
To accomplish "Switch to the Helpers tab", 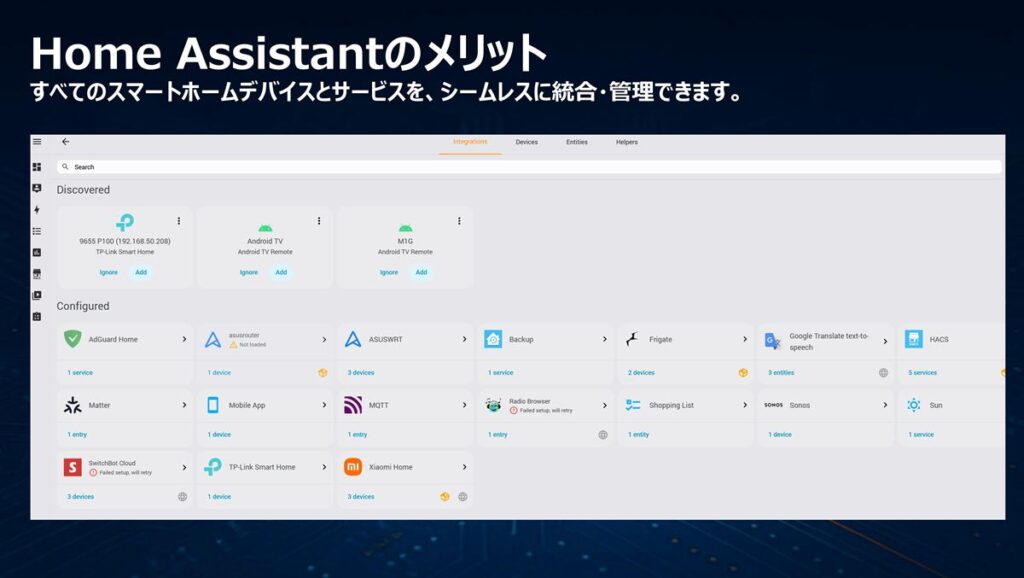I will point(627,142).
